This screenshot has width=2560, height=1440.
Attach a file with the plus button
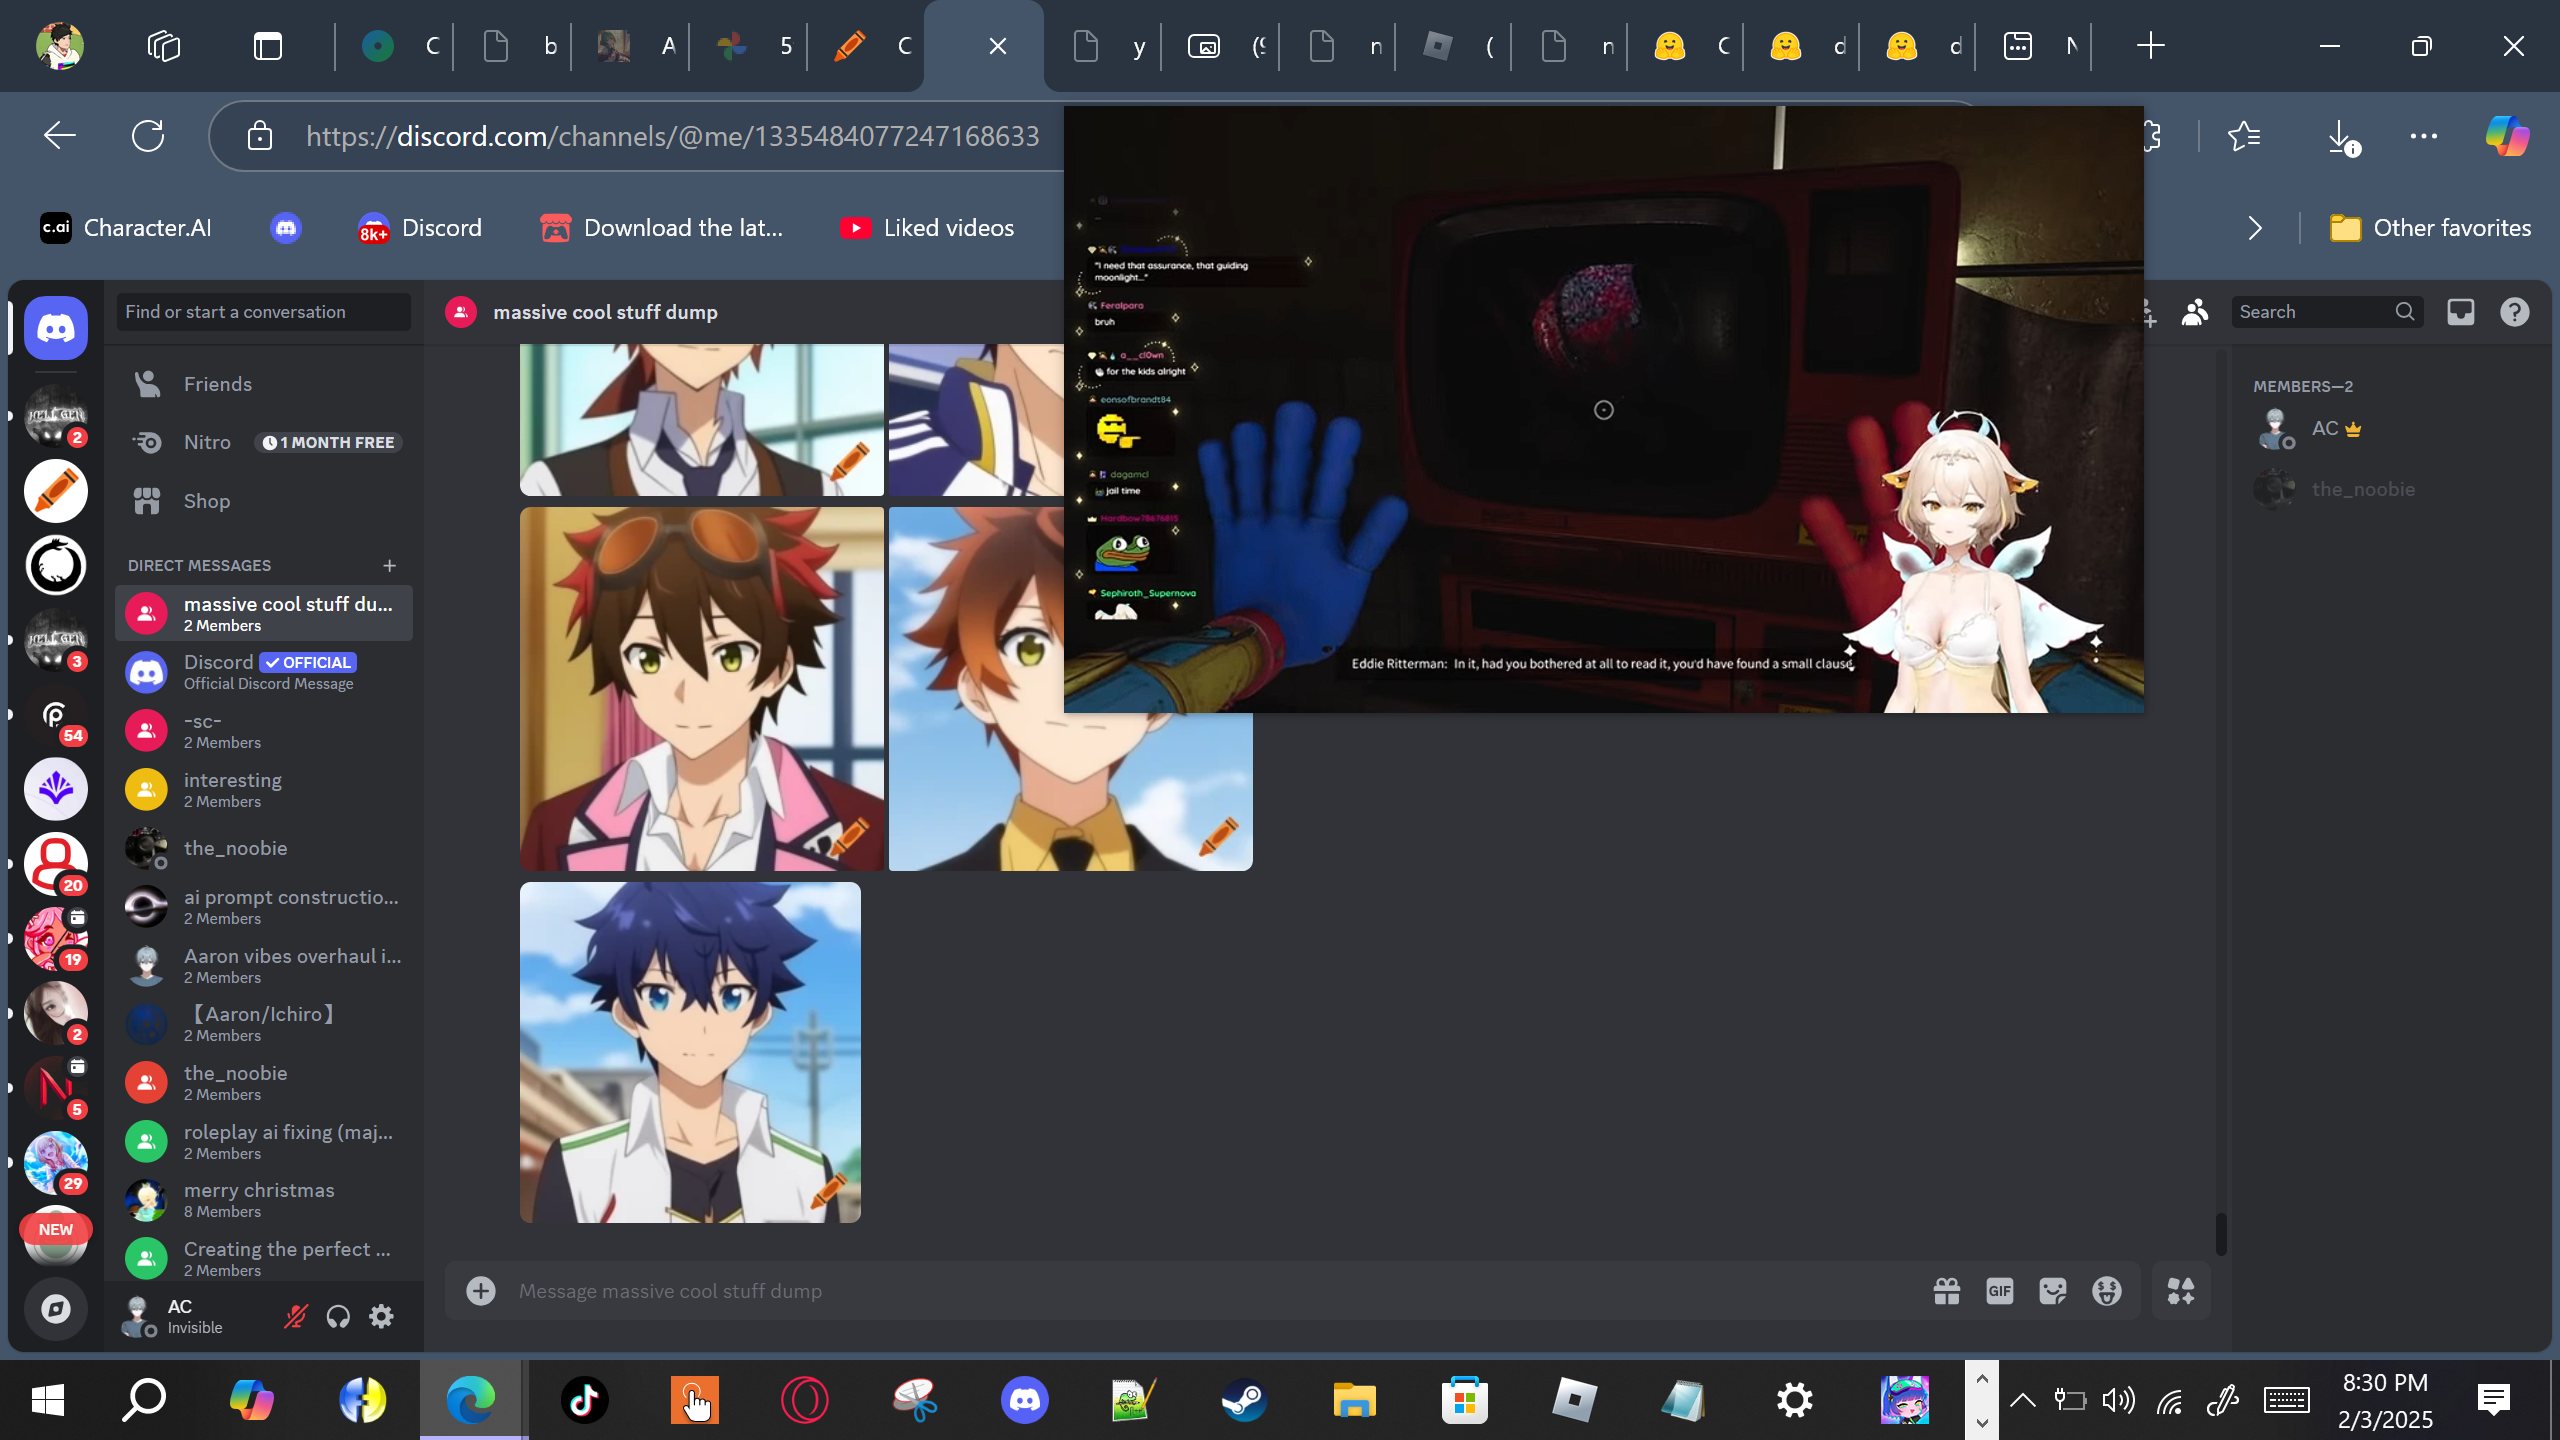tap(481, 1291)
